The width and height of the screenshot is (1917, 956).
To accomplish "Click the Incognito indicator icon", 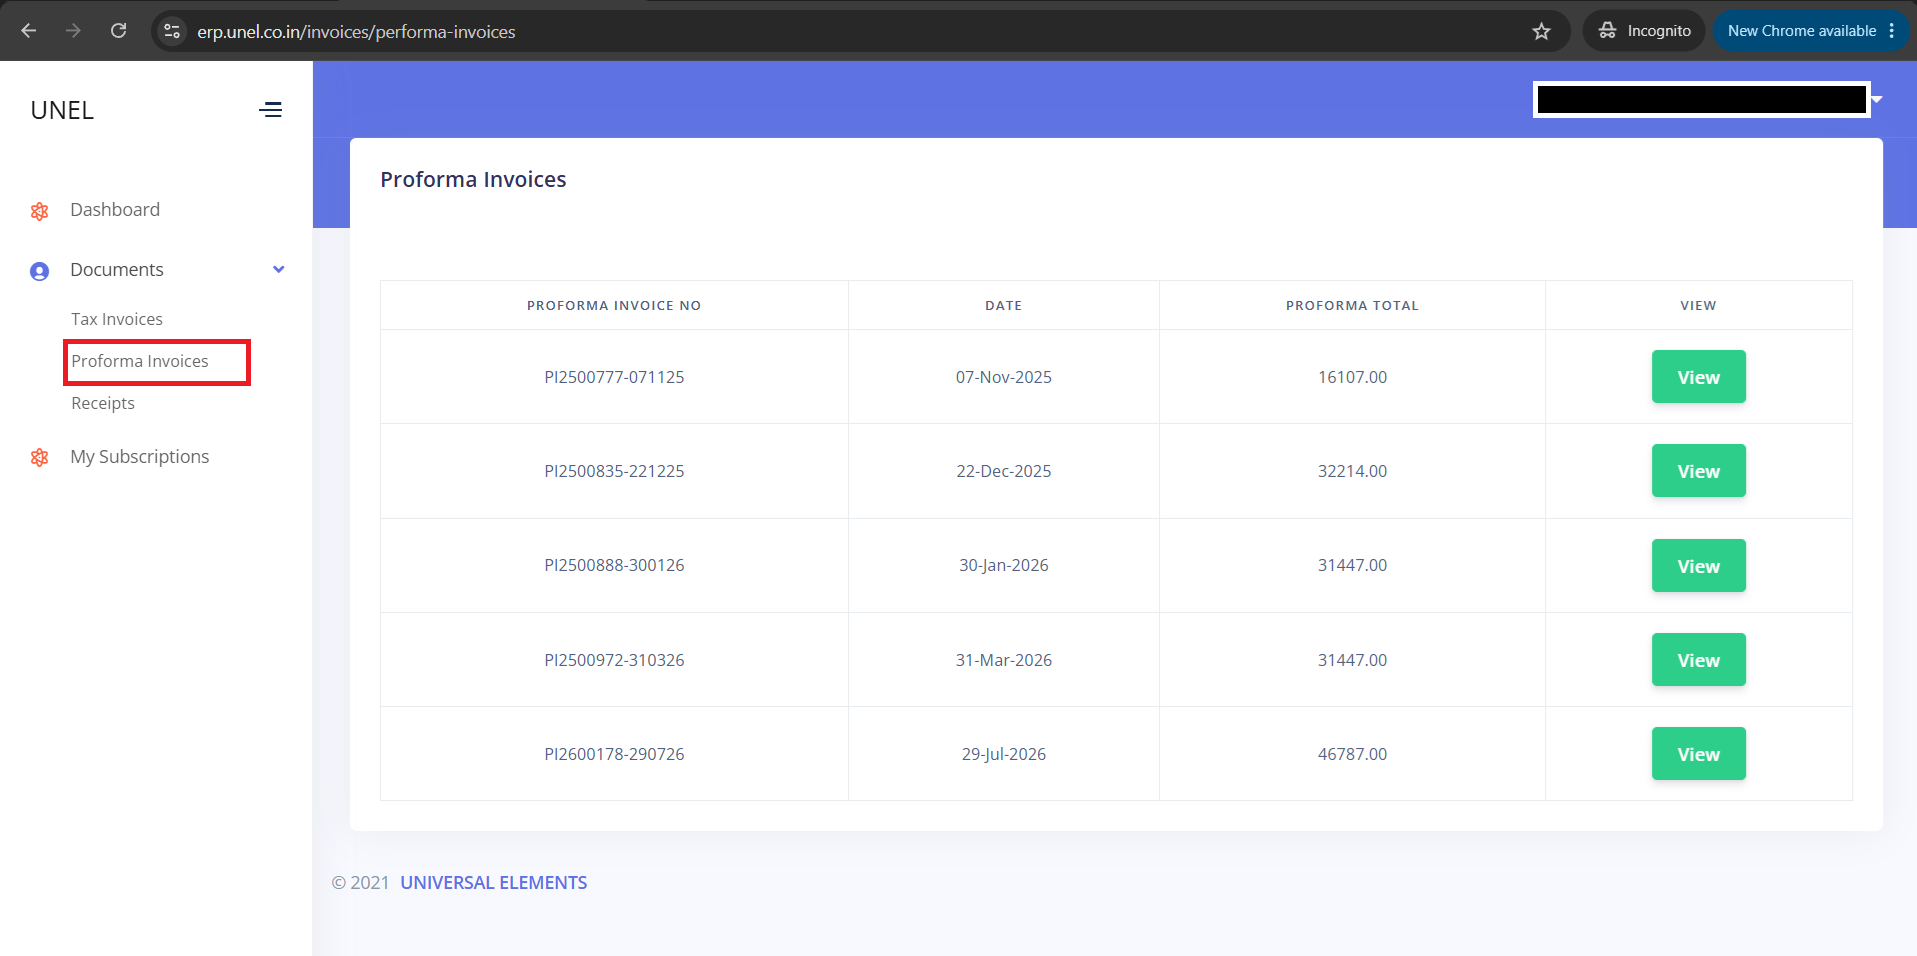I will pyautogui.click(x=1607, y=31).
